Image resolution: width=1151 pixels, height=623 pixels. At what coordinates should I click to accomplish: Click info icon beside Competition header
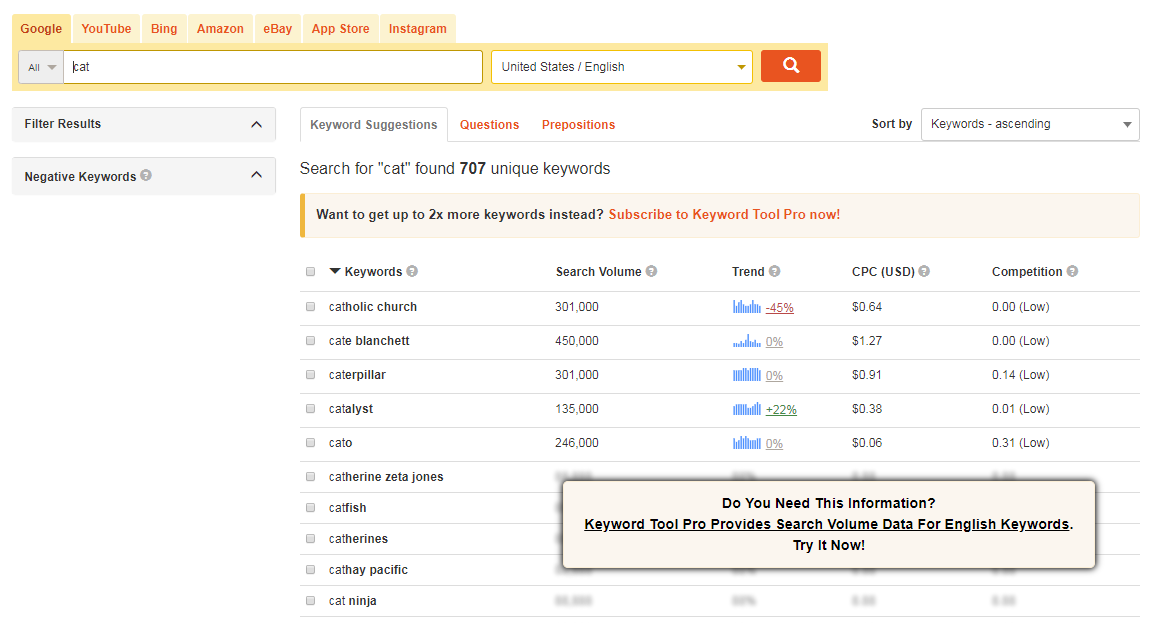pos(1072,272)
